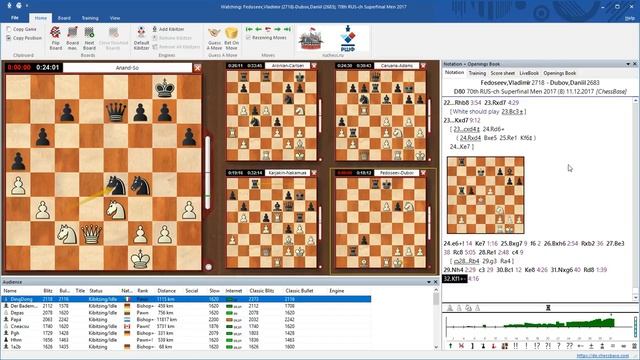Click Add Kibitzer in Engines group
The width and height of the screenshot is (640, 360).
168,29
